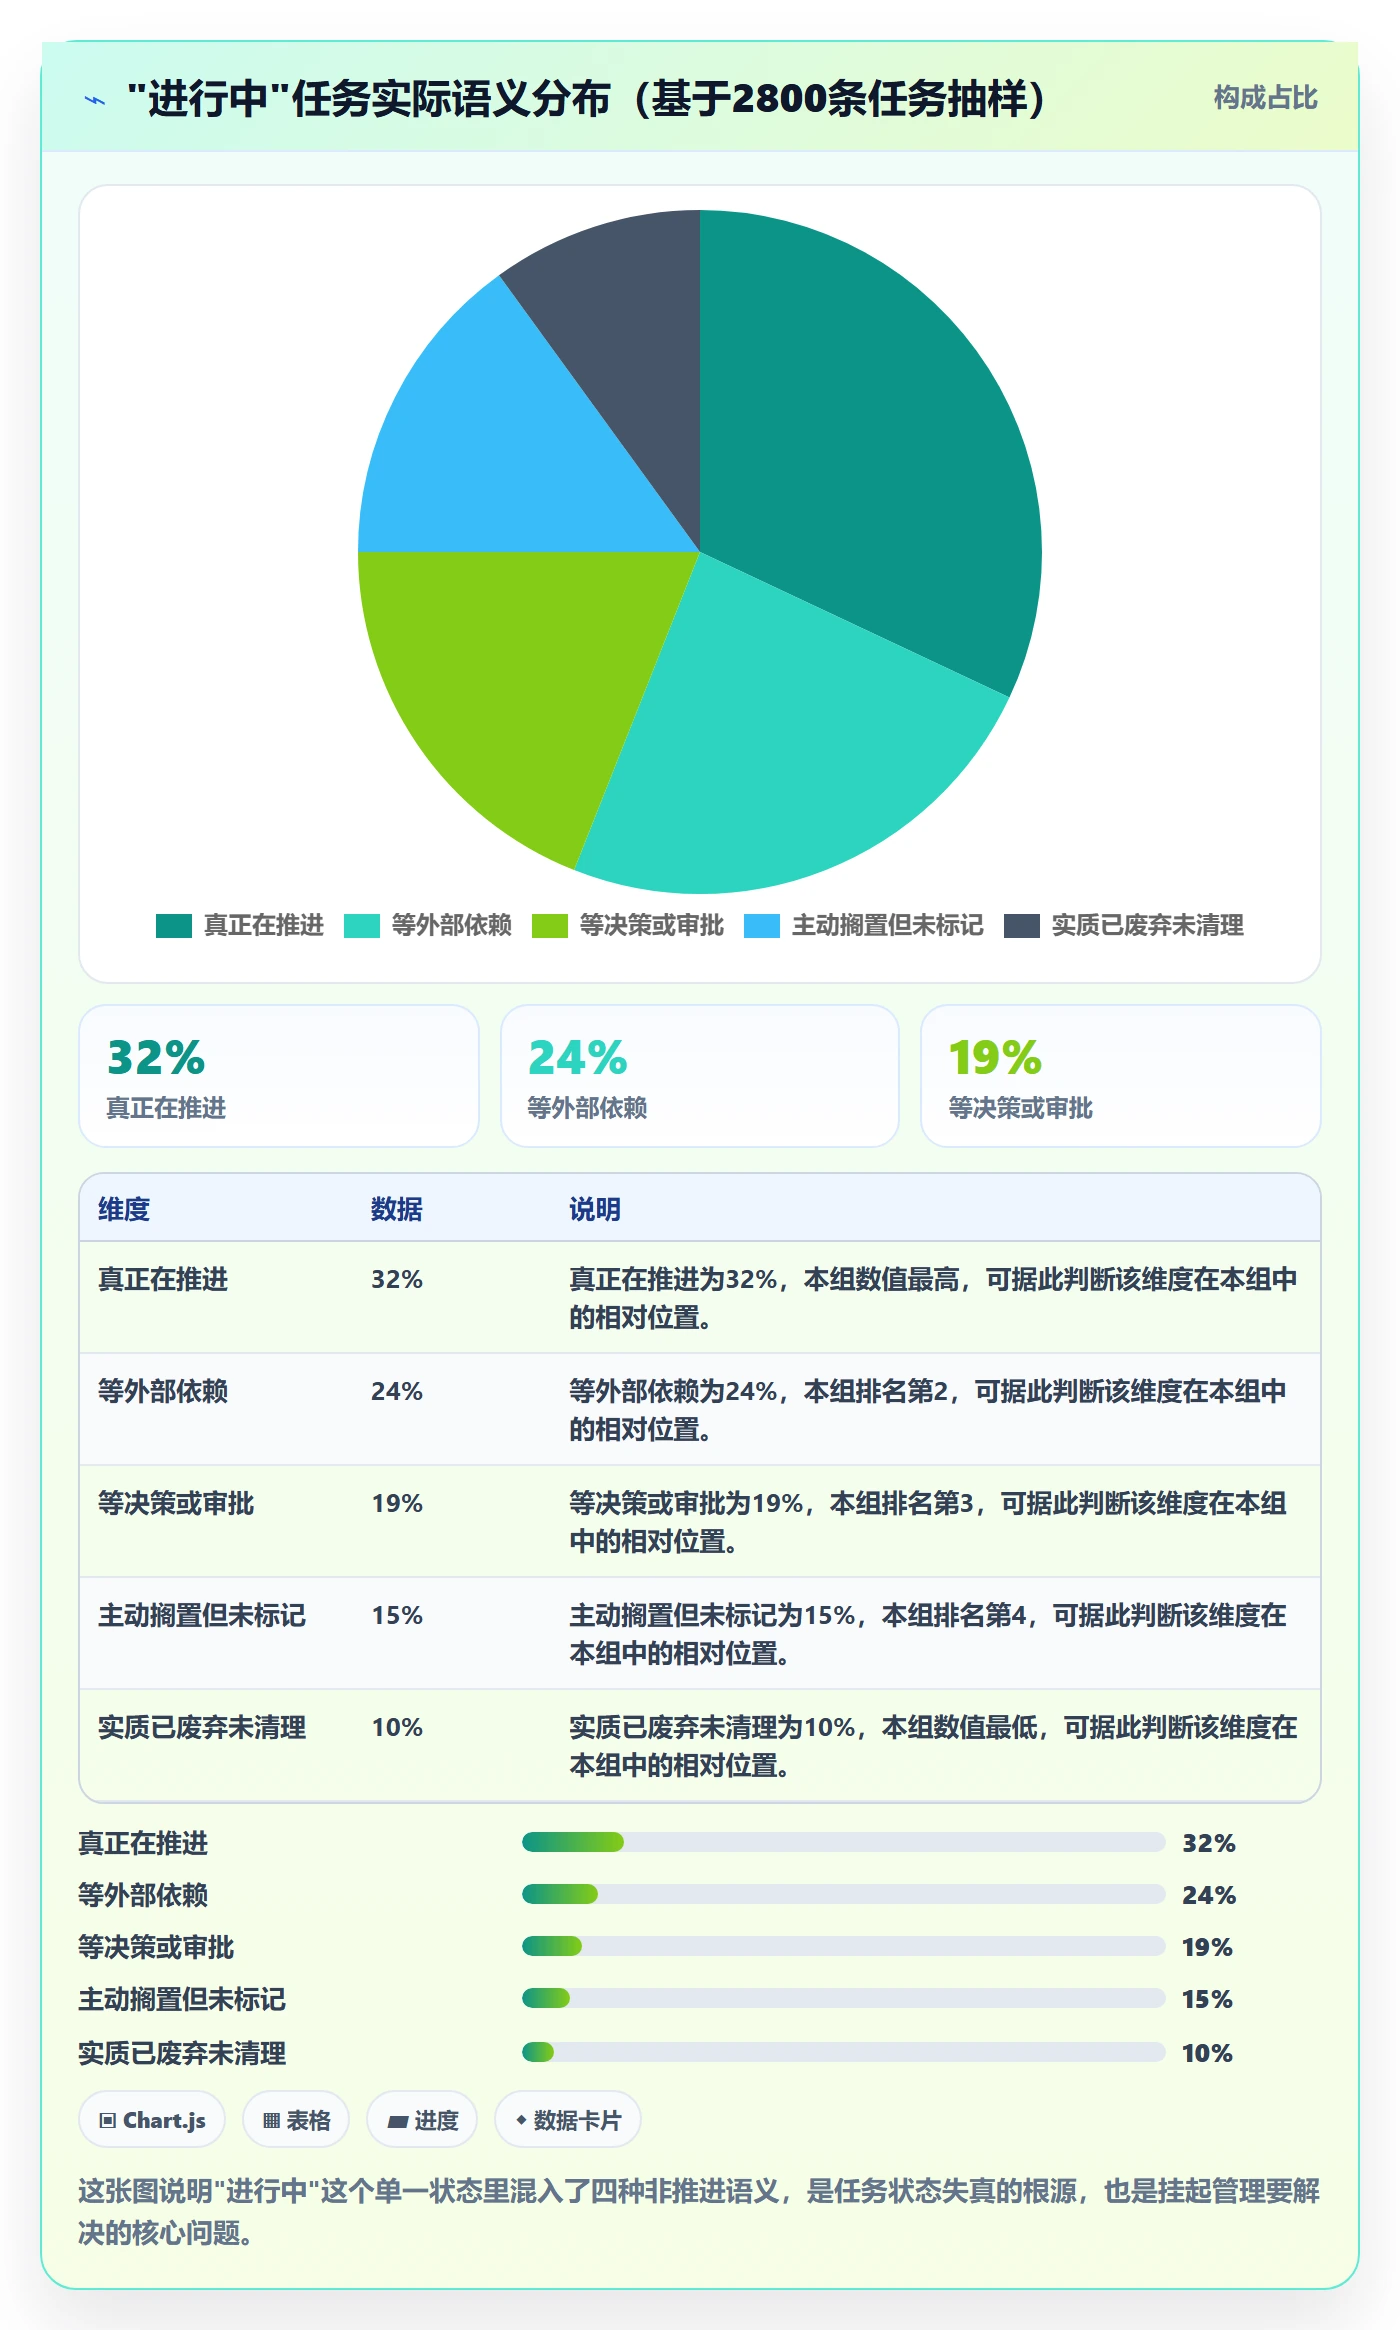Click the 等外部依赖 label in the progress list

tap(143, 1895)
